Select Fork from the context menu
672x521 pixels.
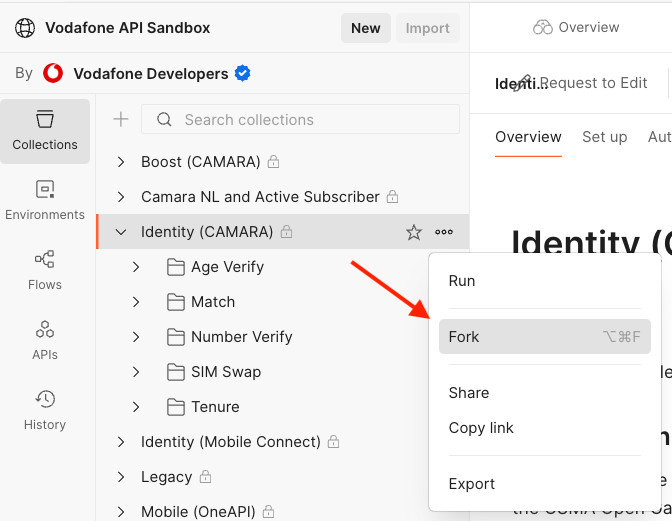click(x=464, y=337)
